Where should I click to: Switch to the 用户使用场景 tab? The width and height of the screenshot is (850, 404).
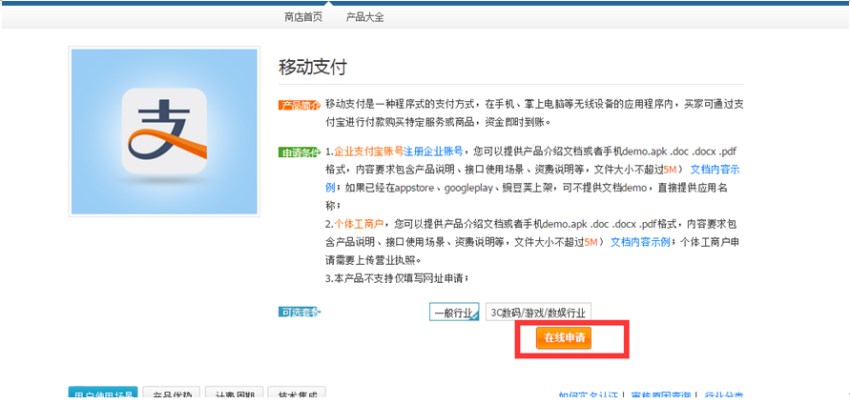103,394
